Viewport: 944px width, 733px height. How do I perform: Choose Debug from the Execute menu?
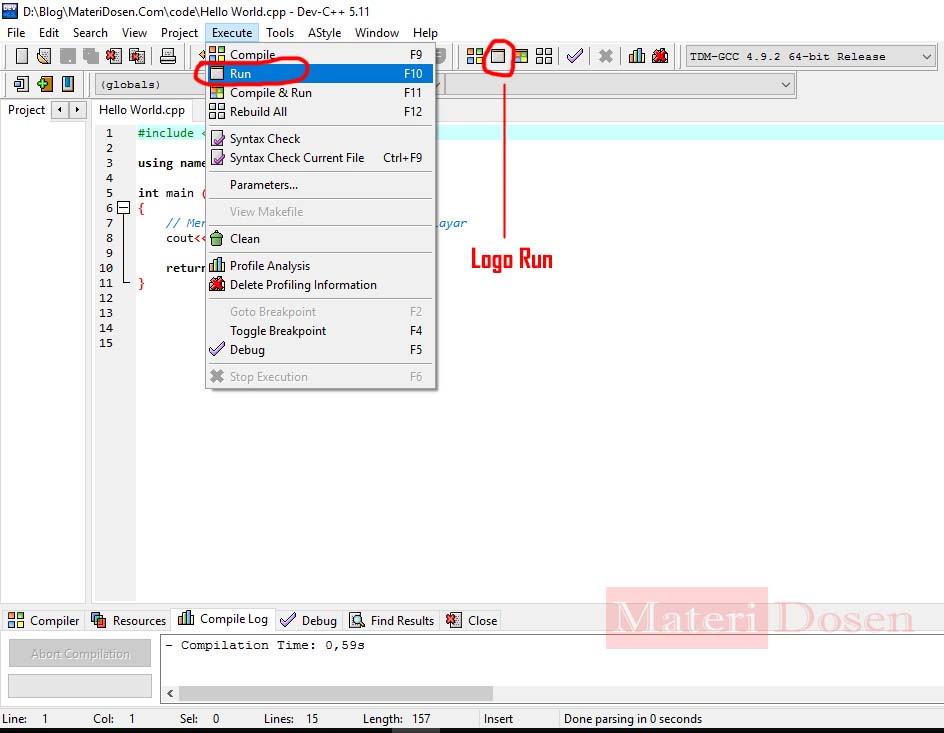pyautogui.click(x=320, y=350)
